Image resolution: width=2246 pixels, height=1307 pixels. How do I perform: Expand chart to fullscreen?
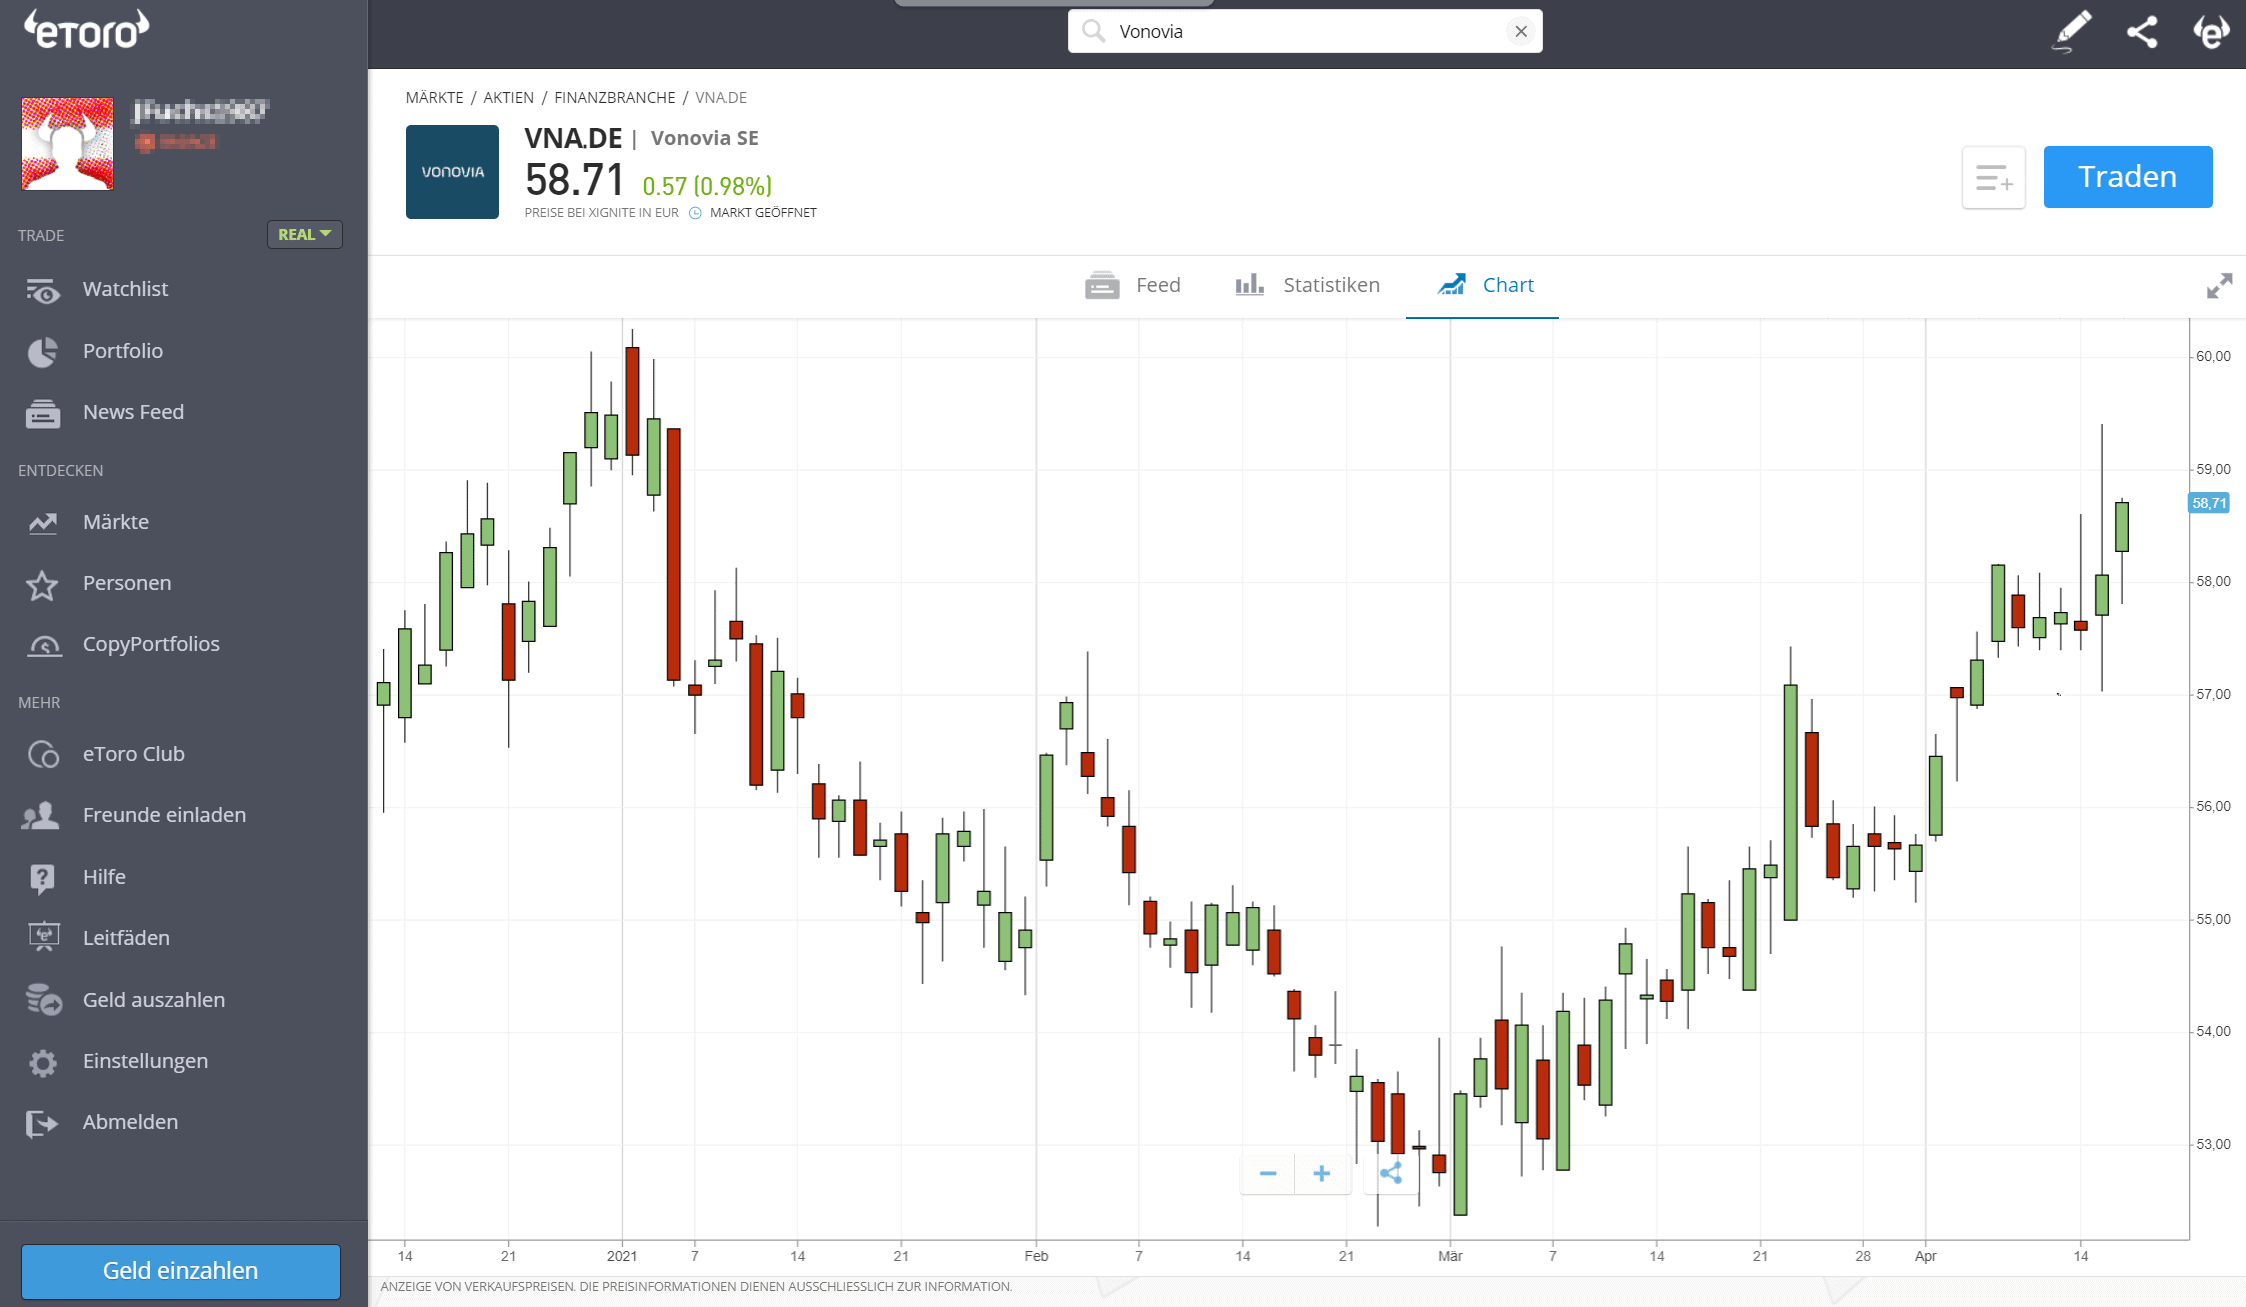click(x=2219, y=286)
